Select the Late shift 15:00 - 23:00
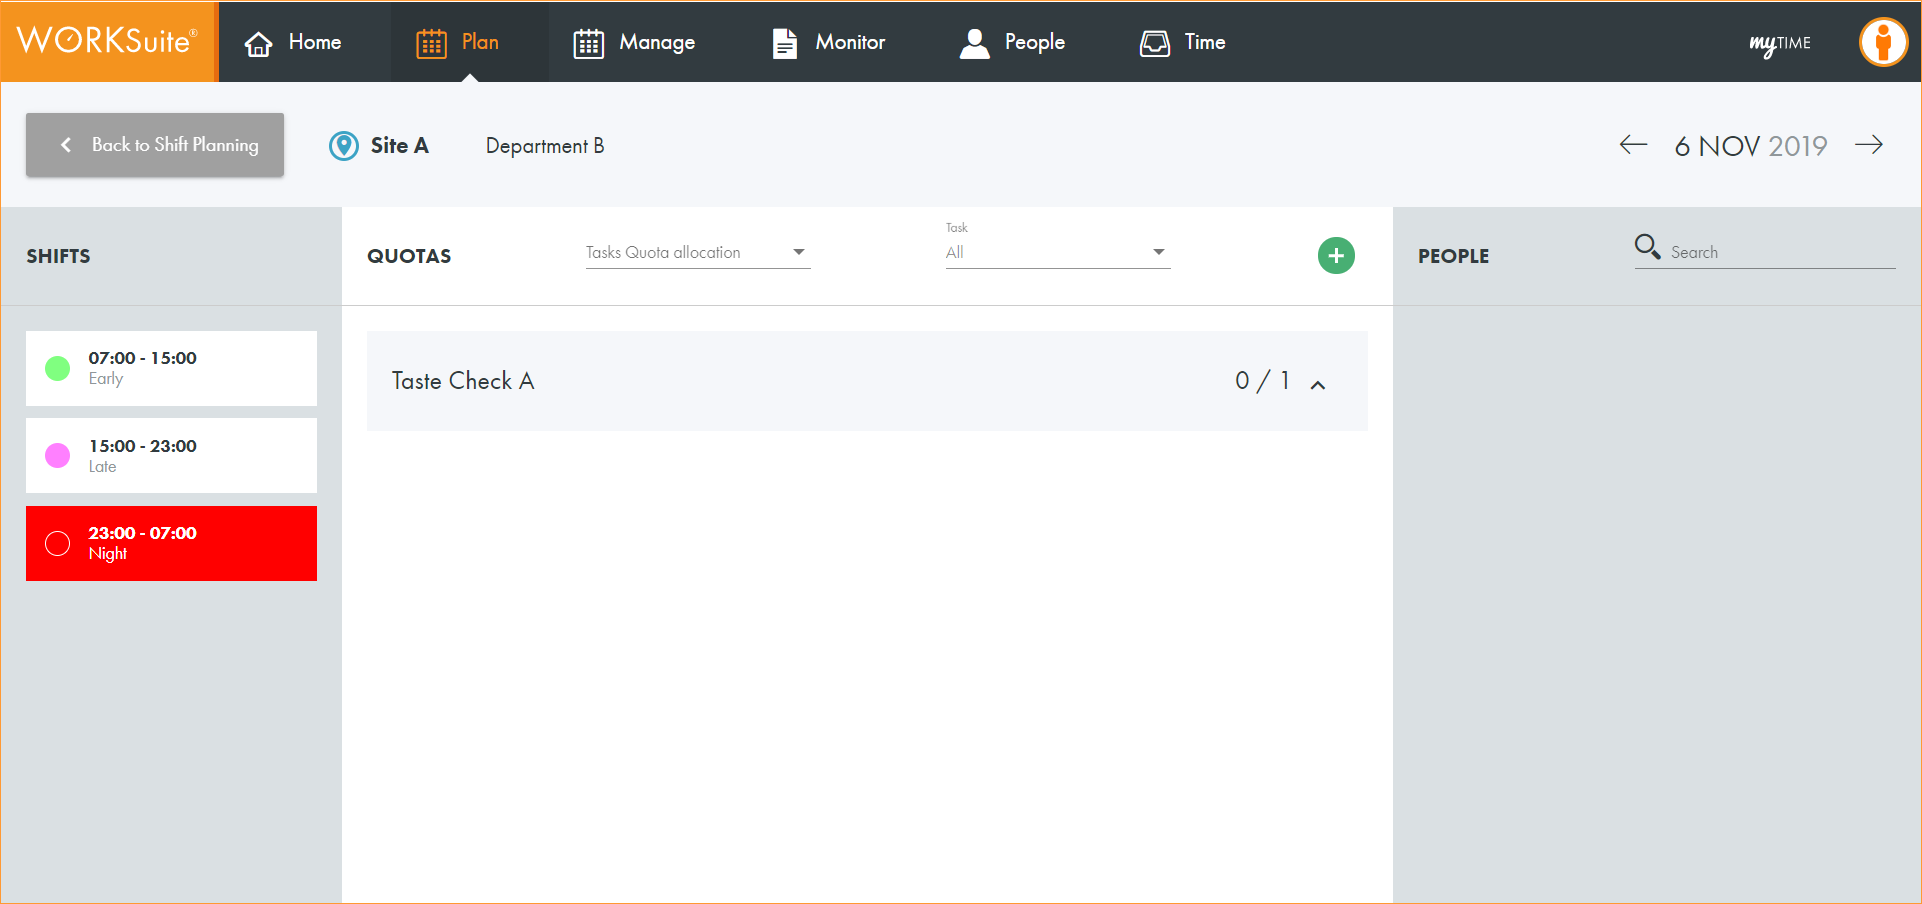Viewport: 1922px width, 904px height. (171, 455)
